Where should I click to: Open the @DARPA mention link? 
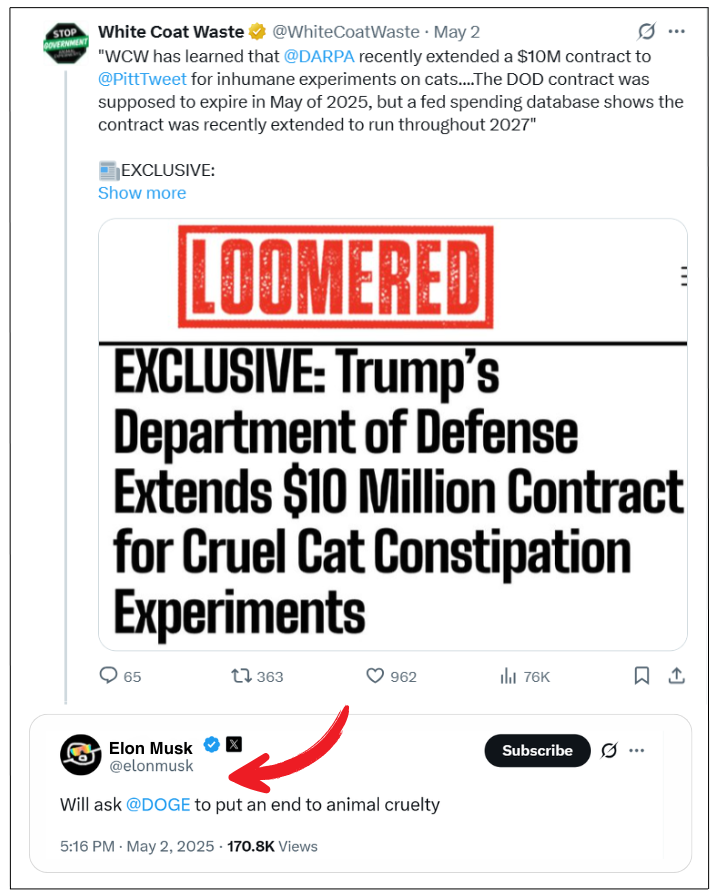click(329, 59)
